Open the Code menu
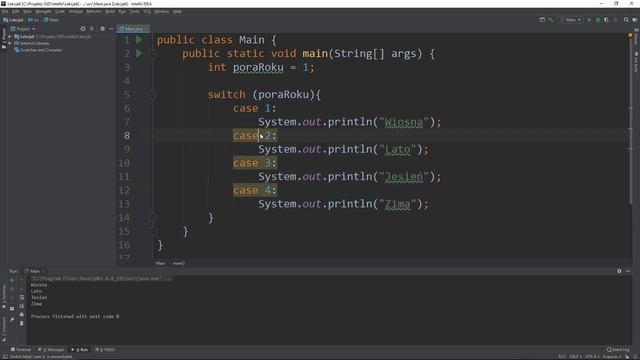 [60, 11]
